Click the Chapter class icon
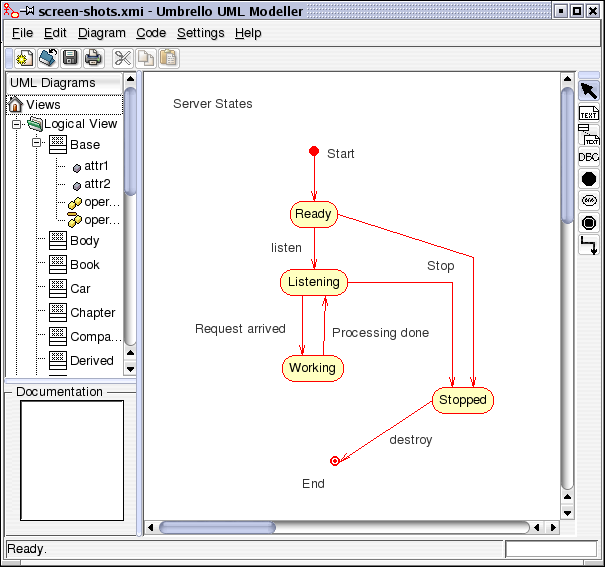The width and height of the screenshot is (605, 567). click(x=58, y=312)
